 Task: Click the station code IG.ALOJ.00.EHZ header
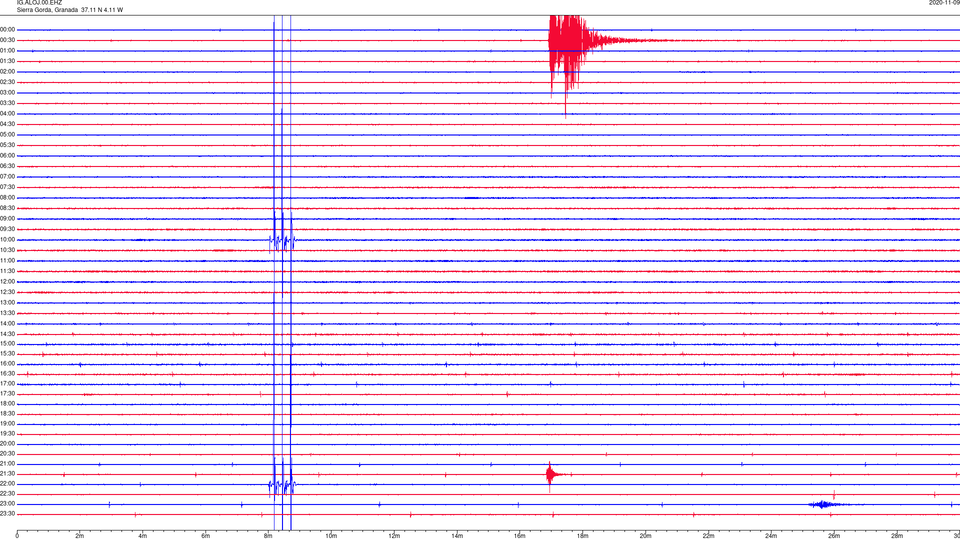tap(39, 2)
